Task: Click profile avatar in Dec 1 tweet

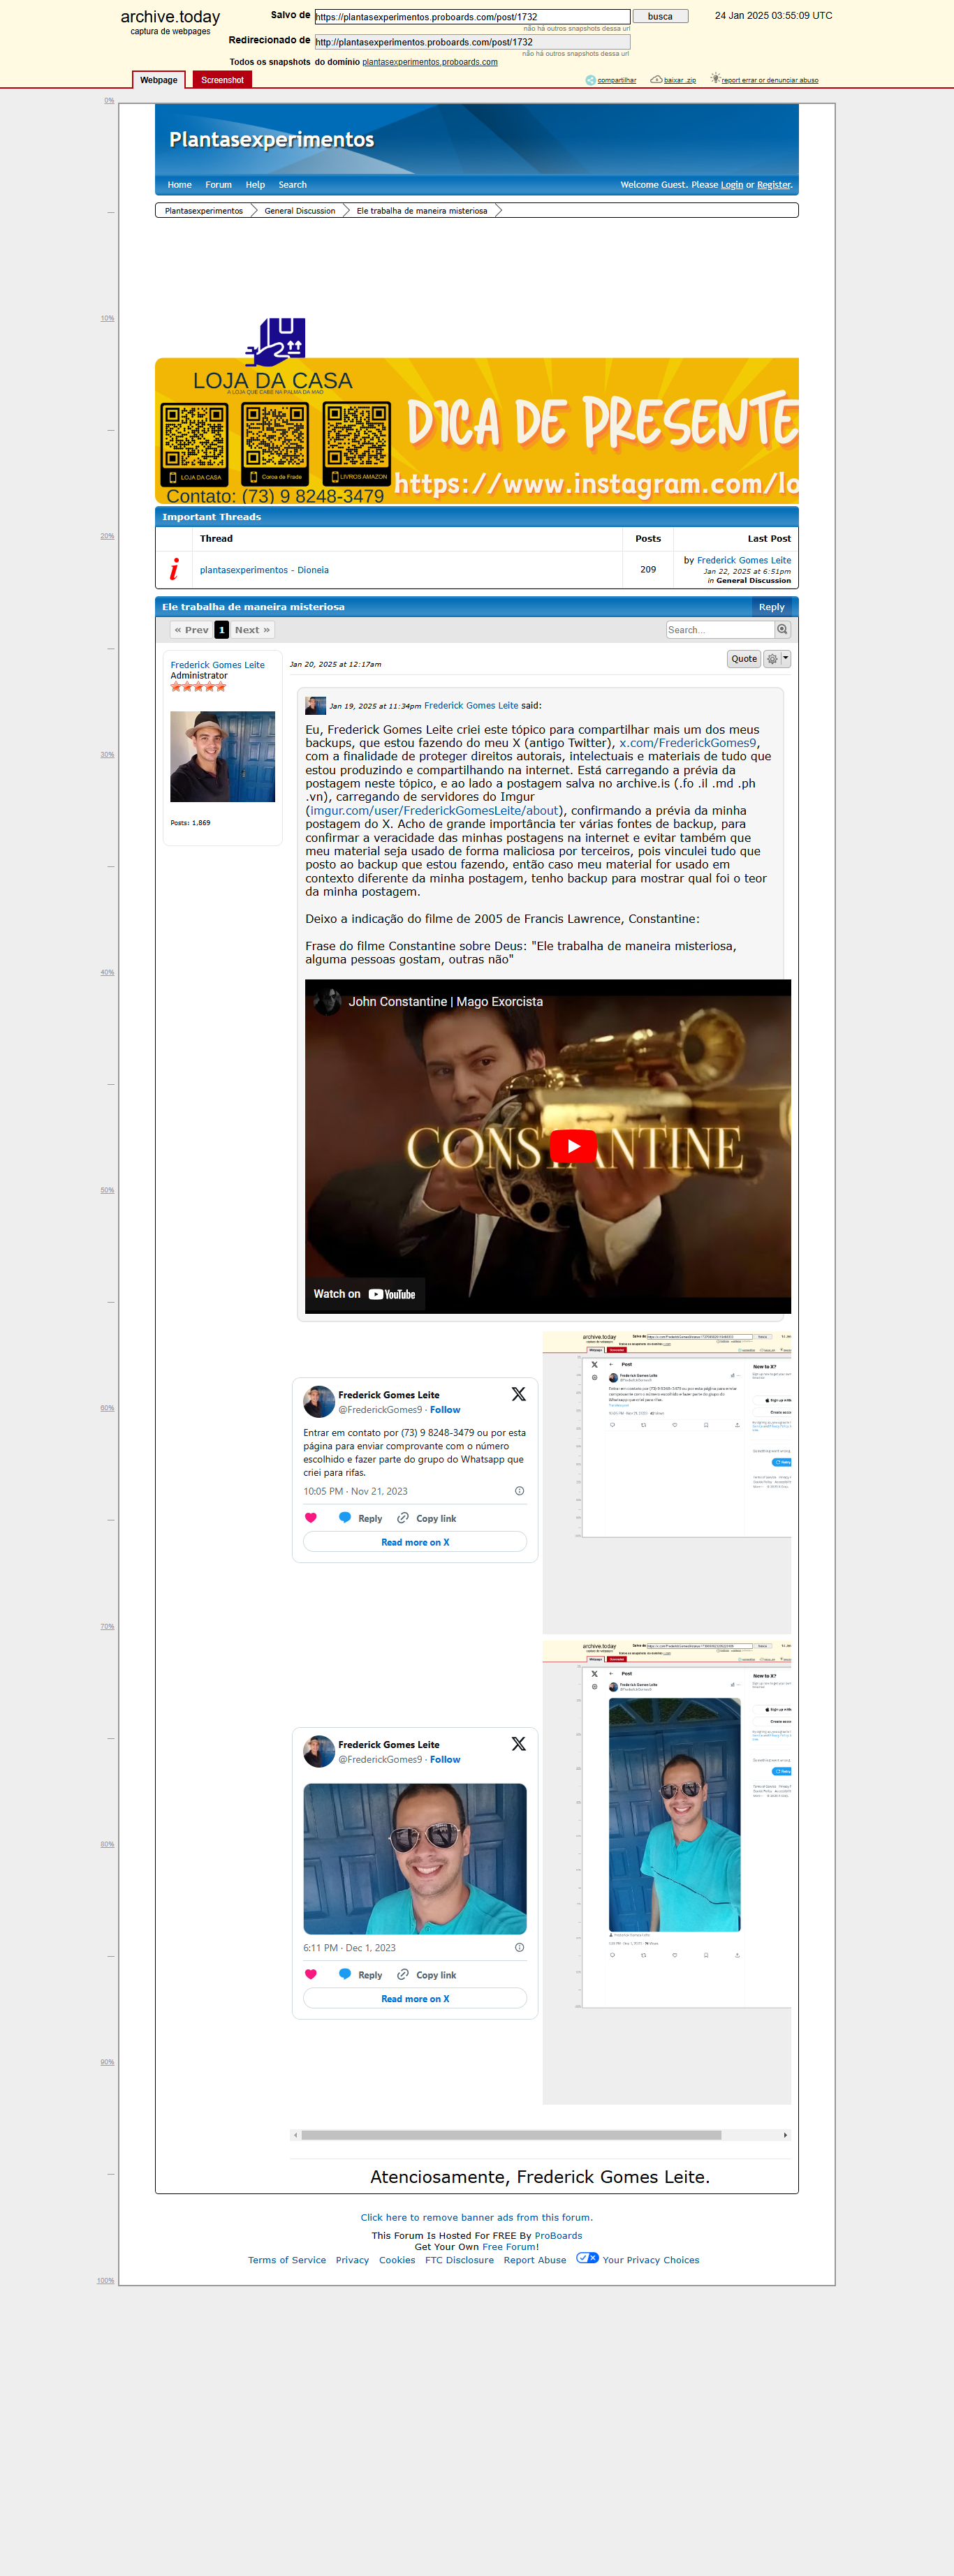Action: 319,1752
